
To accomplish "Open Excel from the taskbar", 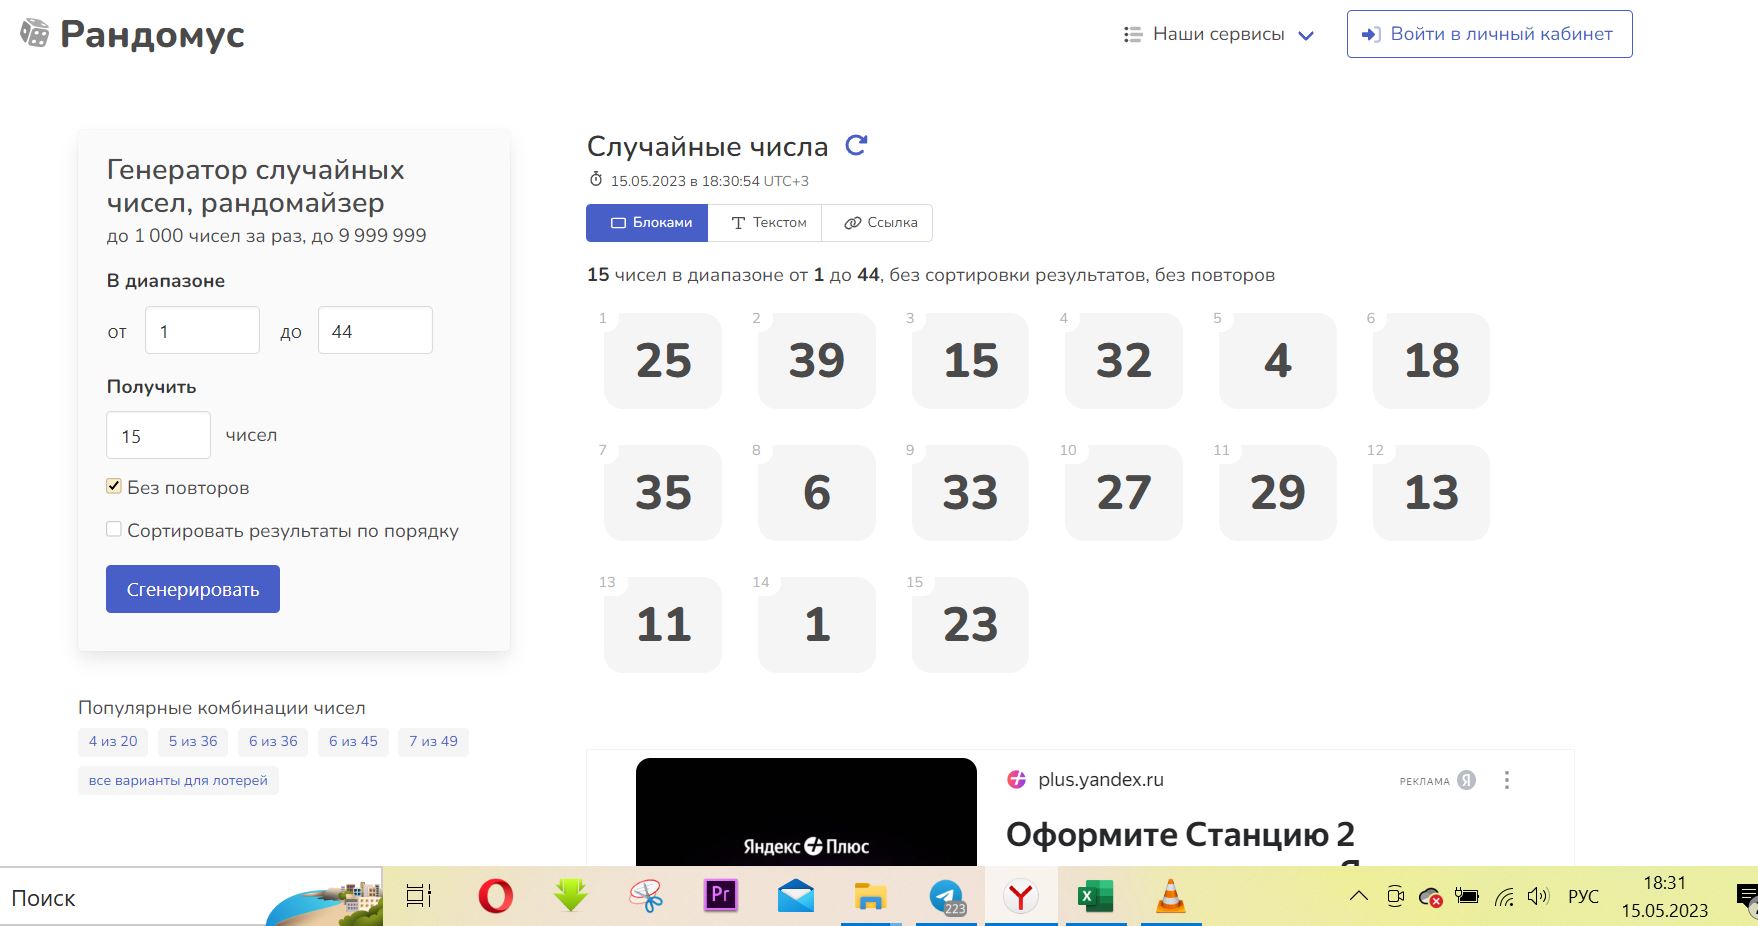I will click(x=1096, y=896).
